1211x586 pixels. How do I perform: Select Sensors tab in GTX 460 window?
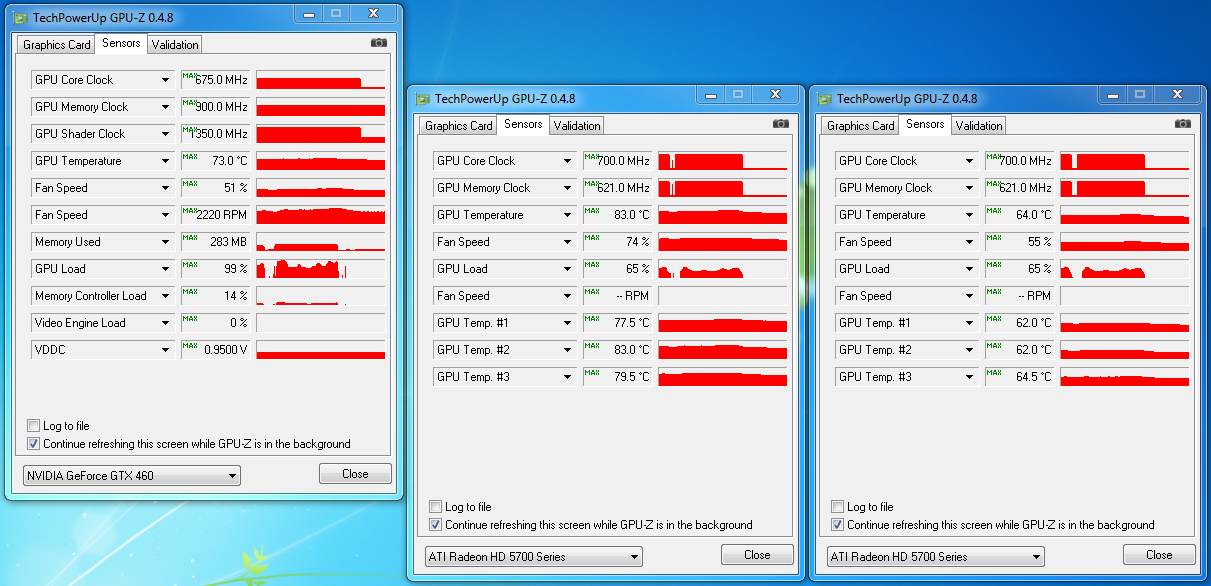(122, 43)
